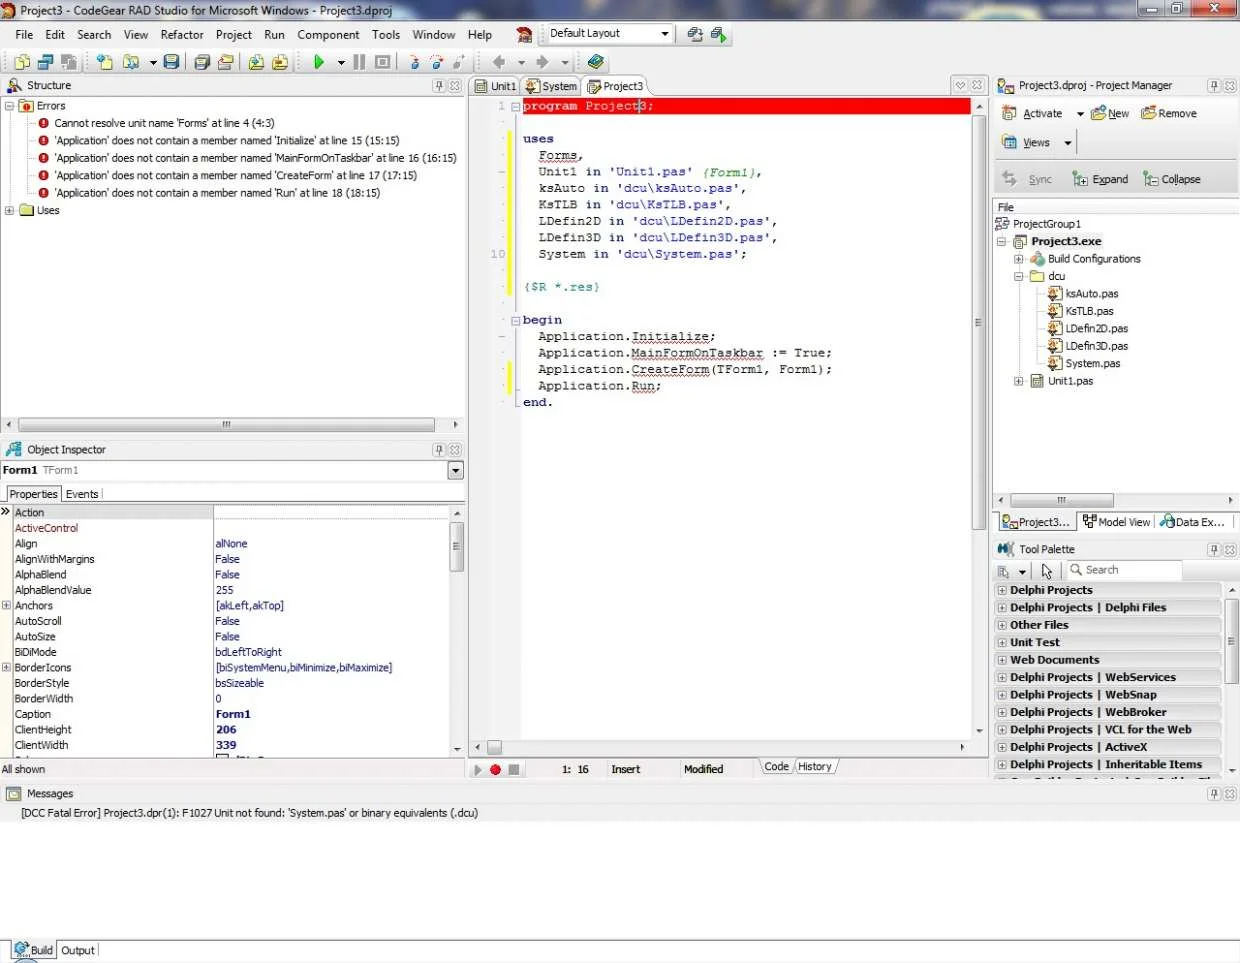Open the Default Layout dropdown
The width and height of the screenshot is (1240, 963).
click(664, 34)
